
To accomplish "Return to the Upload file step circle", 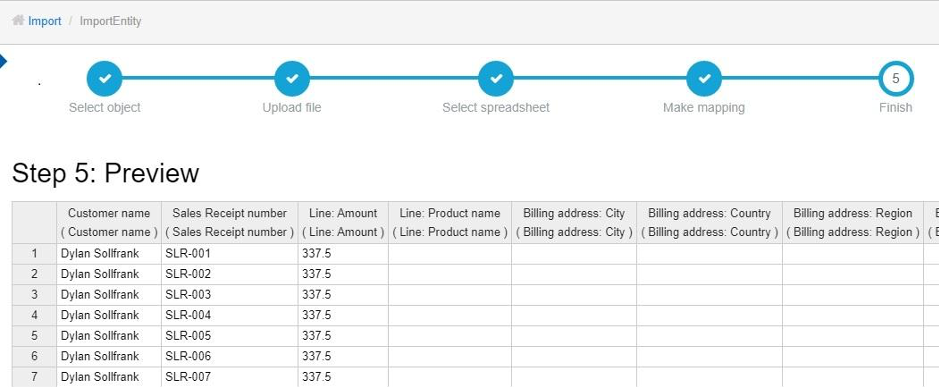I will coord(292,78).
